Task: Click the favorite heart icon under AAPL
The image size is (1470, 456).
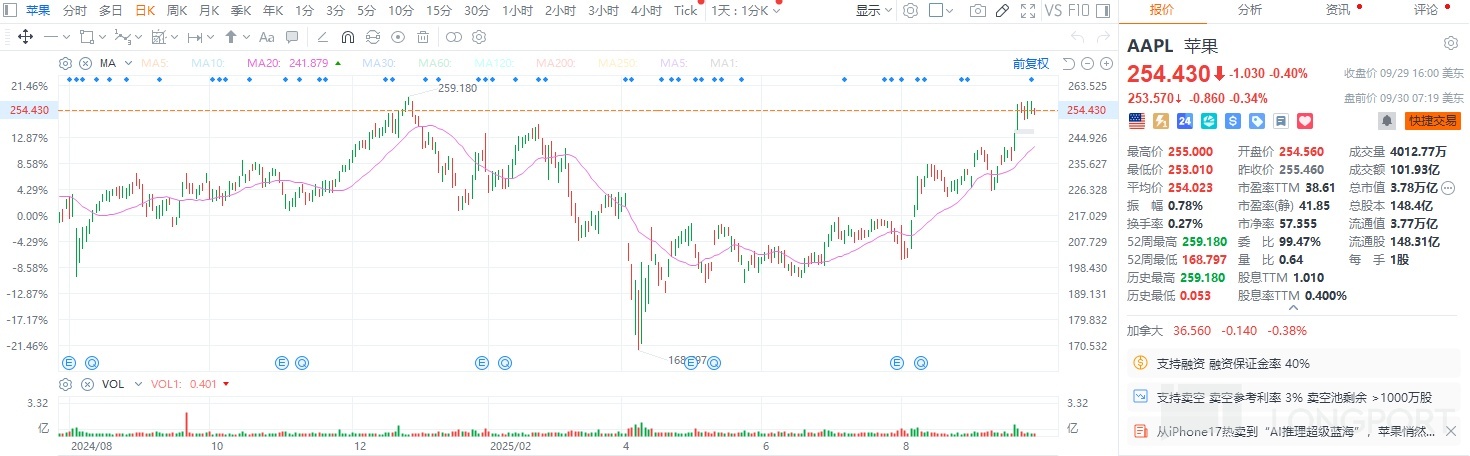Action: pos(1304,120)
